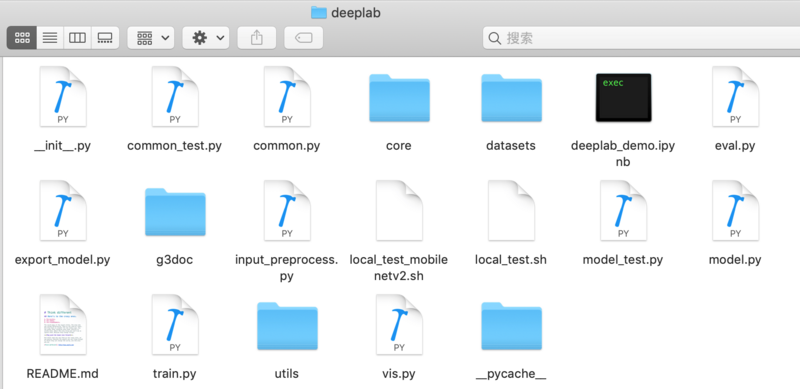Open the gear action menu
800x389 pixels.
point(206,38)
